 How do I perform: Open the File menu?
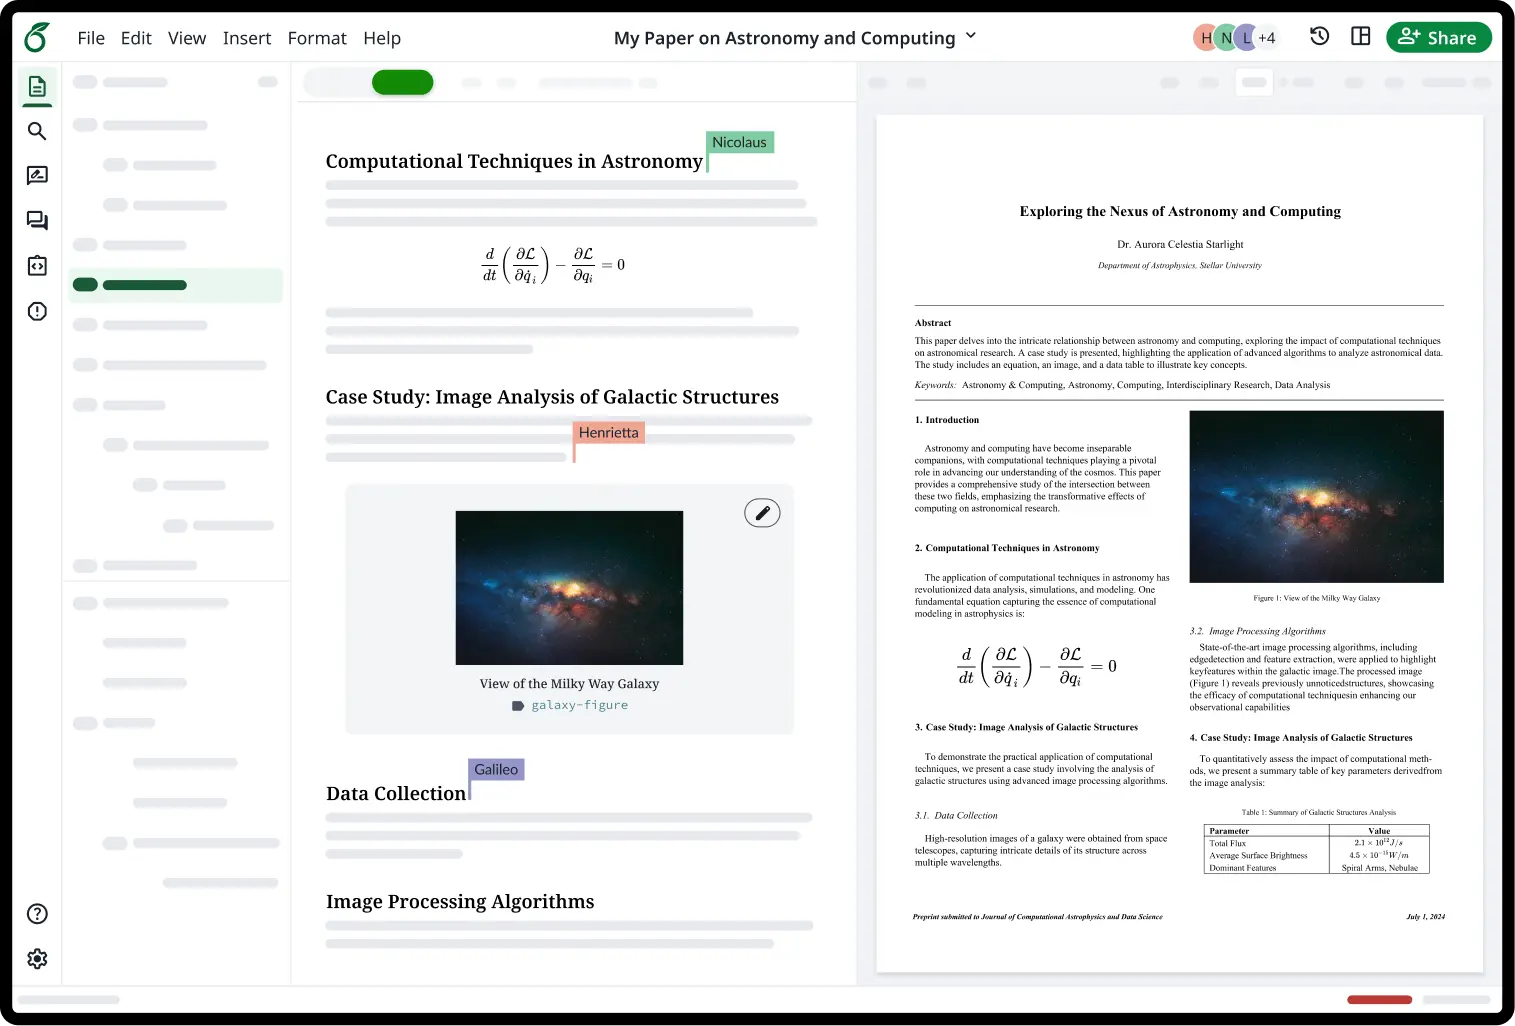90,38
